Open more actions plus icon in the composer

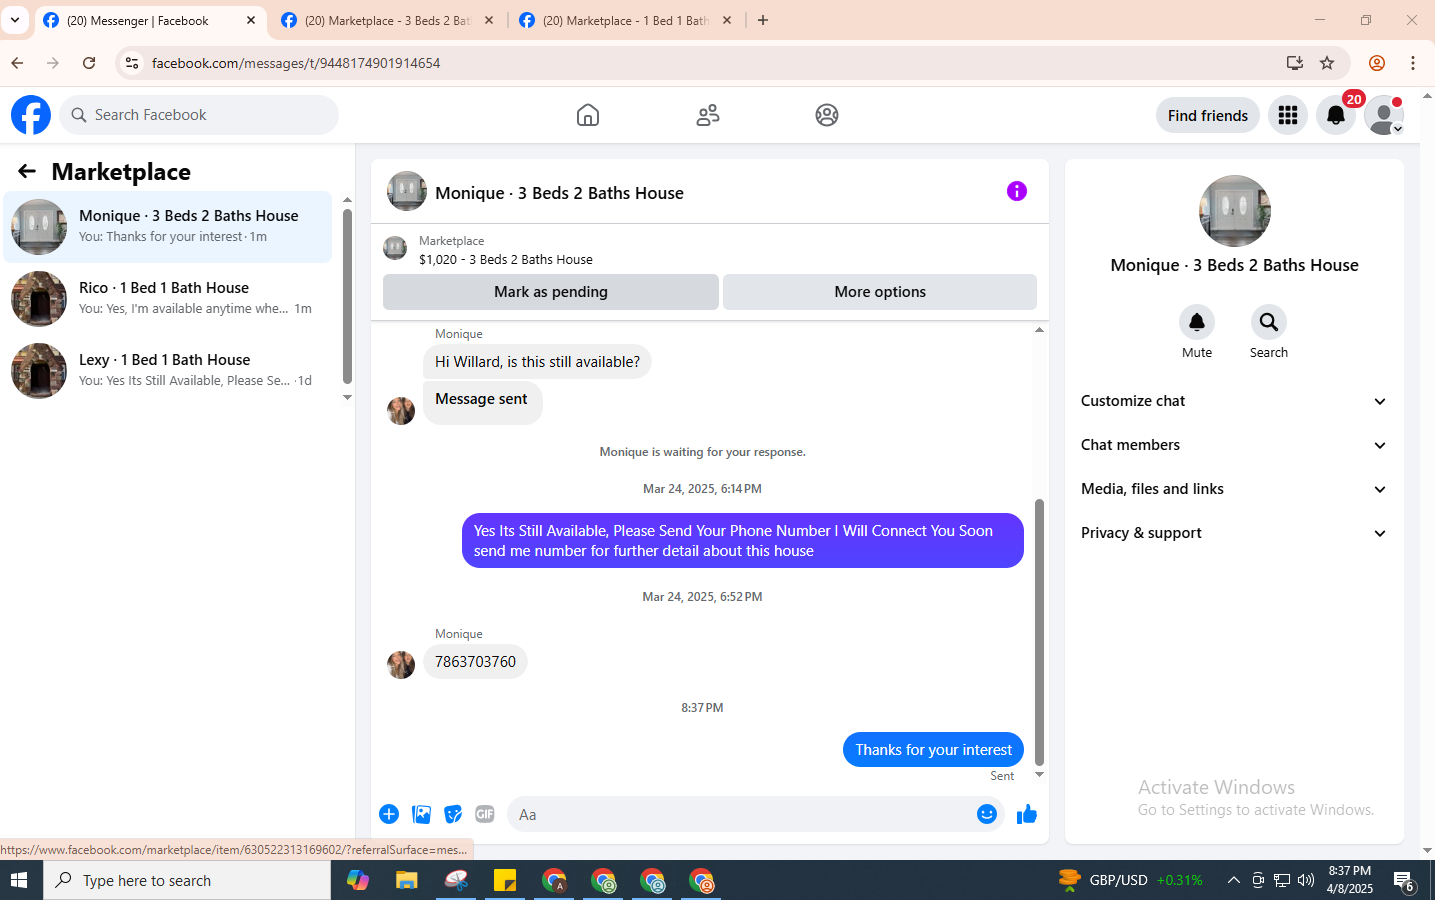tap(389, 814)
